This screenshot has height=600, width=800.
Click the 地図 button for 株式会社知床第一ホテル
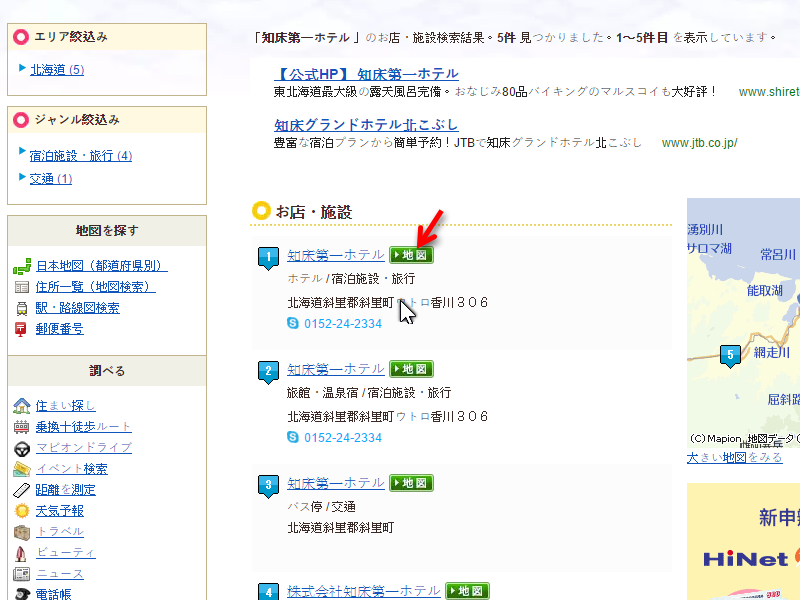[x=467, y=591]
